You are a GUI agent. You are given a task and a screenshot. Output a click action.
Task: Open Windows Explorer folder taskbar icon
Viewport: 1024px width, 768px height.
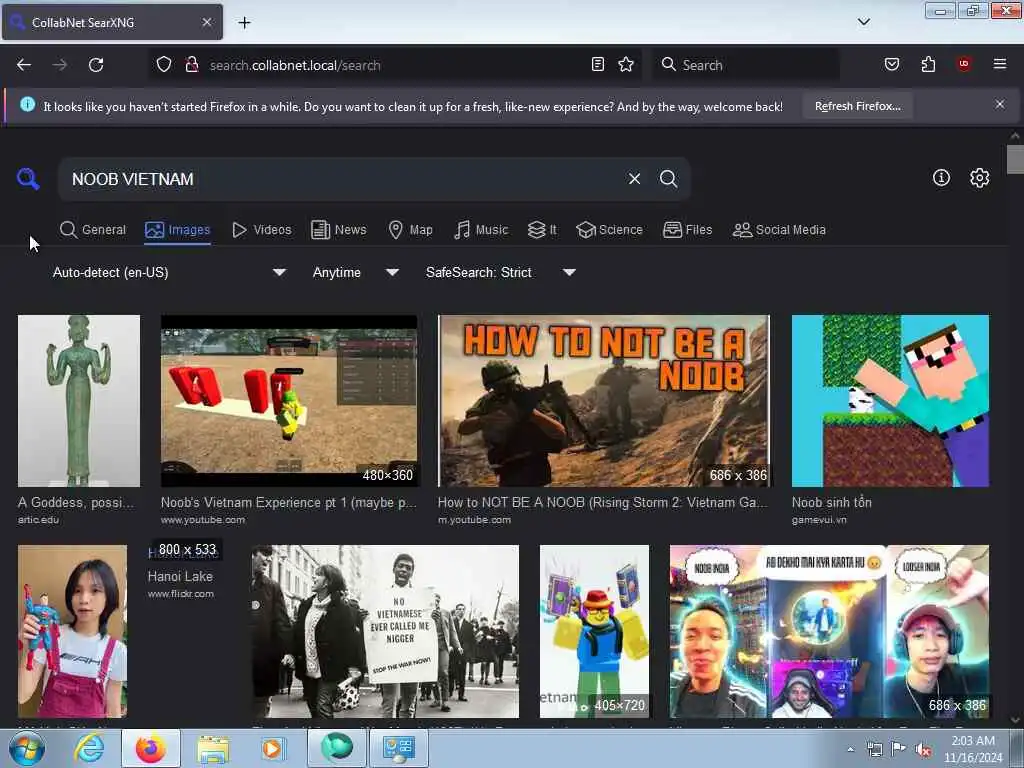213,749
